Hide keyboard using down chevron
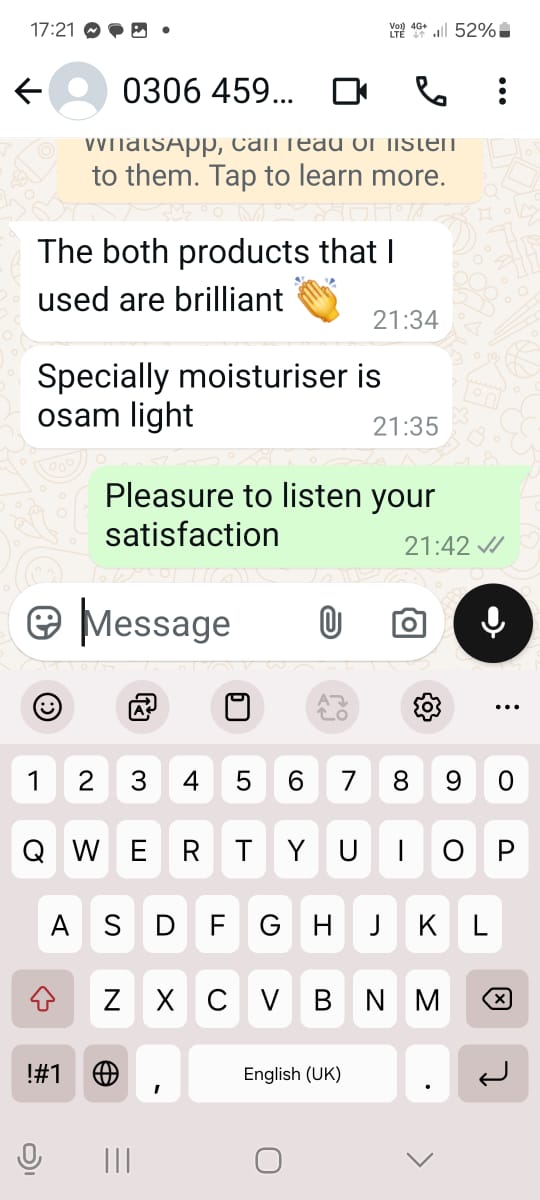540x1200 pixels. tap(421, 1160)
